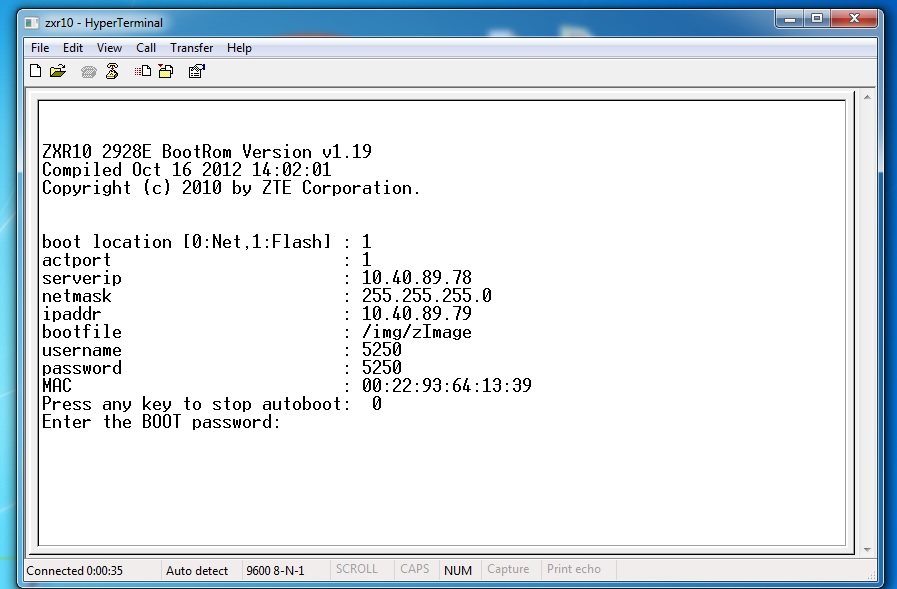Screen dimensions: 897x589
Task: Close the HyperTerminal window
Action: [854, 19]
